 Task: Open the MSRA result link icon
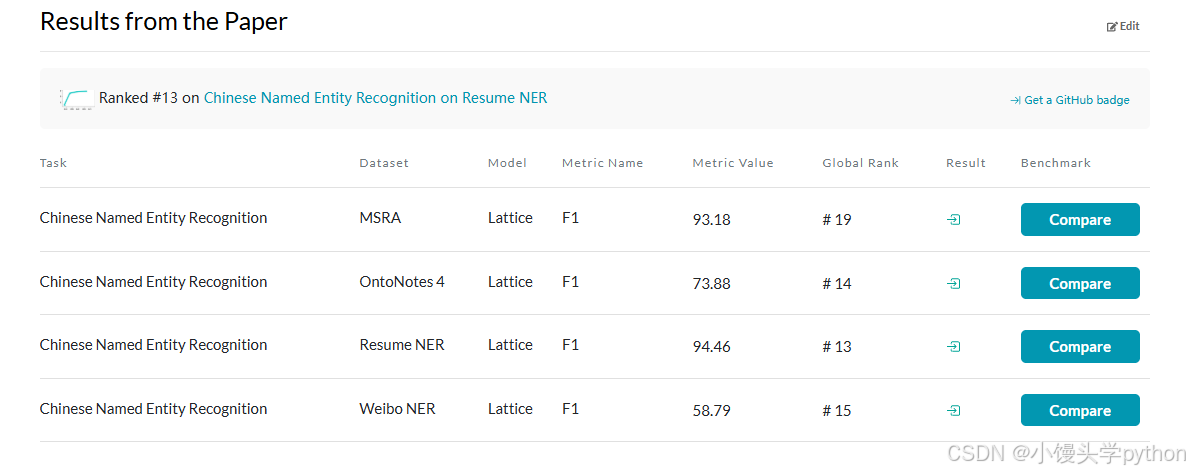[x=954, y=220]
